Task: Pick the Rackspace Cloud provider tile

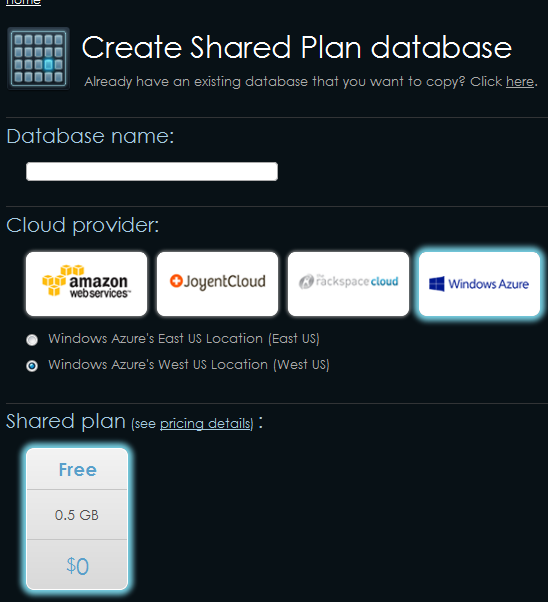Action: tap(348, 284)
